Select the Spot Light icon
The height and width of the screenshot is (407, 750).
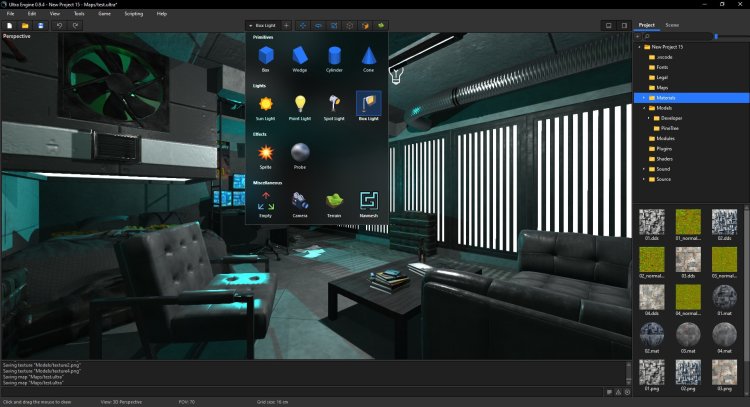(x=334, y=104)
